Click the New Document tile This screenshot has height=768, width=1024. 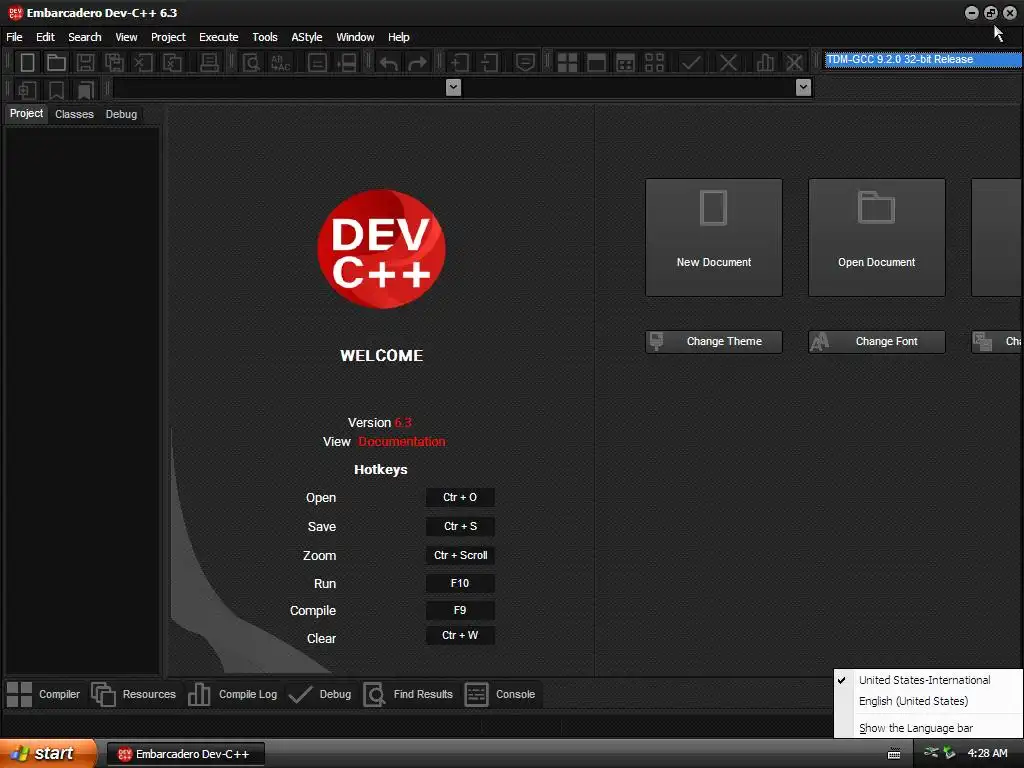coord(714,238)
